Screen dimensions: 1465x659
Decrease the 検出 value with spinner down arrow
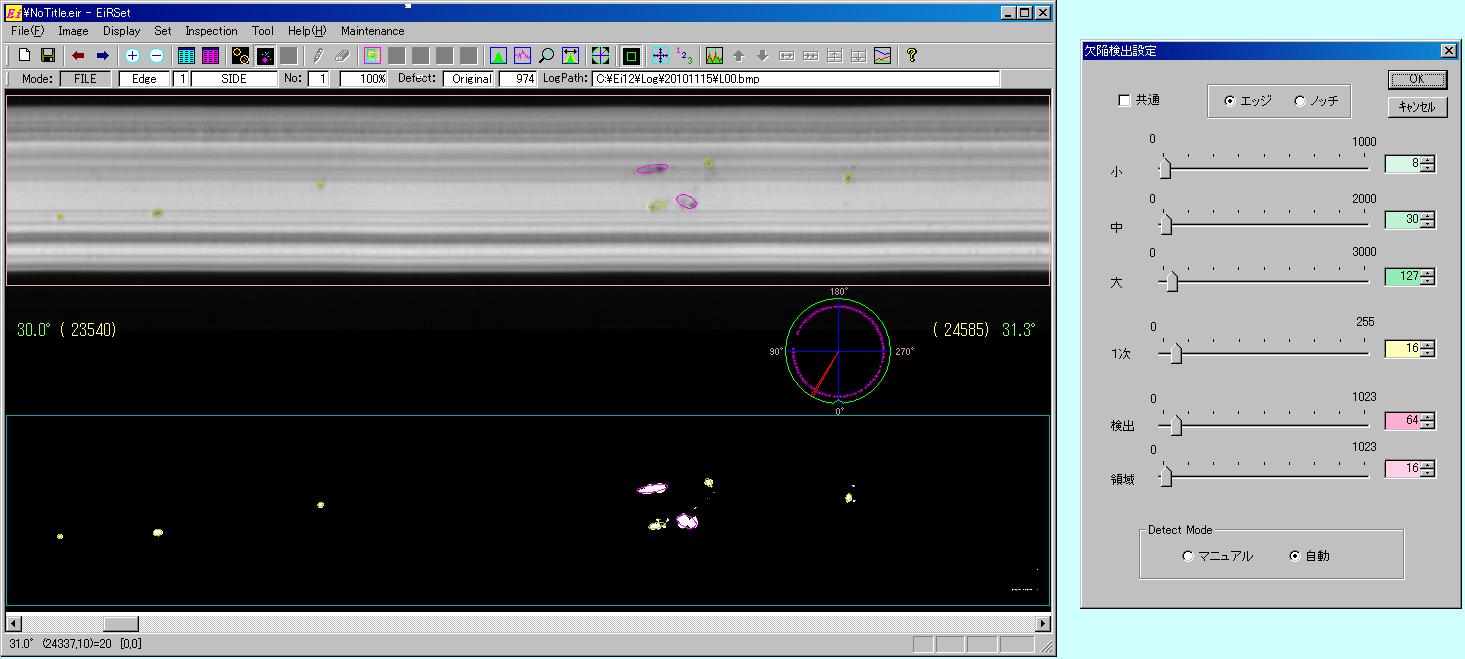tap(1428, 426)
